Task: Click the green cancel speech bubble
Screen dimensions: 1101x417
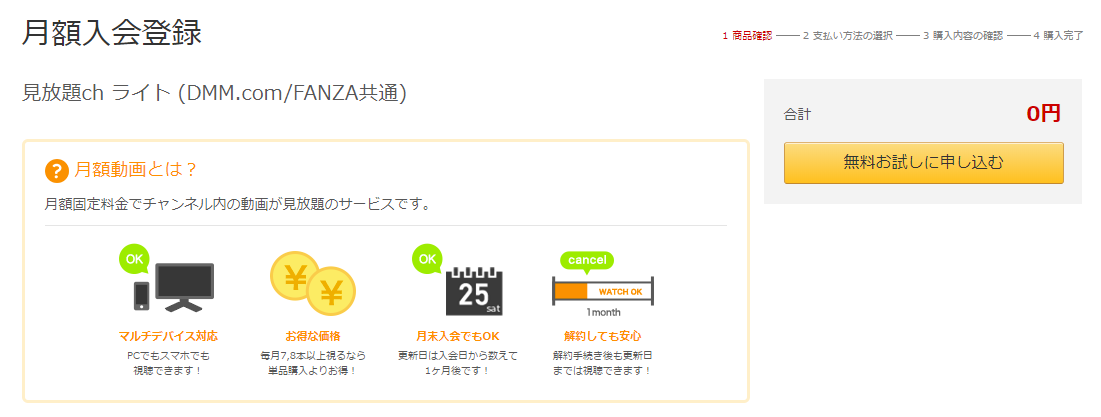Action: click(587, 261)
